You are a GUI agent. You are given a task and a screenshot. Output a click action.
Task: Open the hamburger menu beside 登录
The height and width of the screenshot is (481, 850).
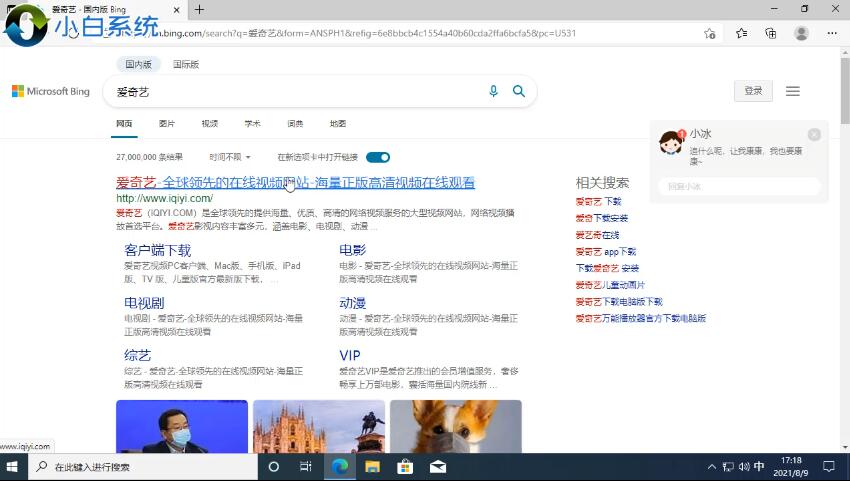tap(793, 91)
